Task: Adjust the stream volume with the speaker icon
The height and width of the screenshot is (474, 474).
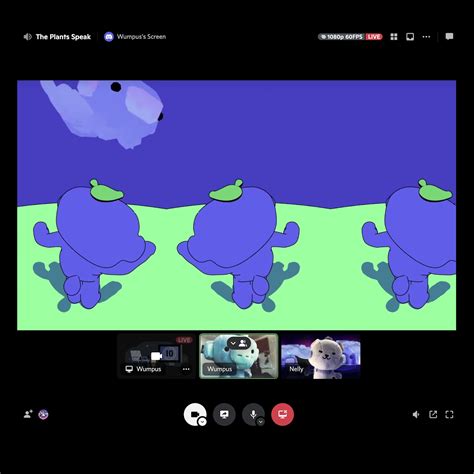Action: [x=416, y=414]
